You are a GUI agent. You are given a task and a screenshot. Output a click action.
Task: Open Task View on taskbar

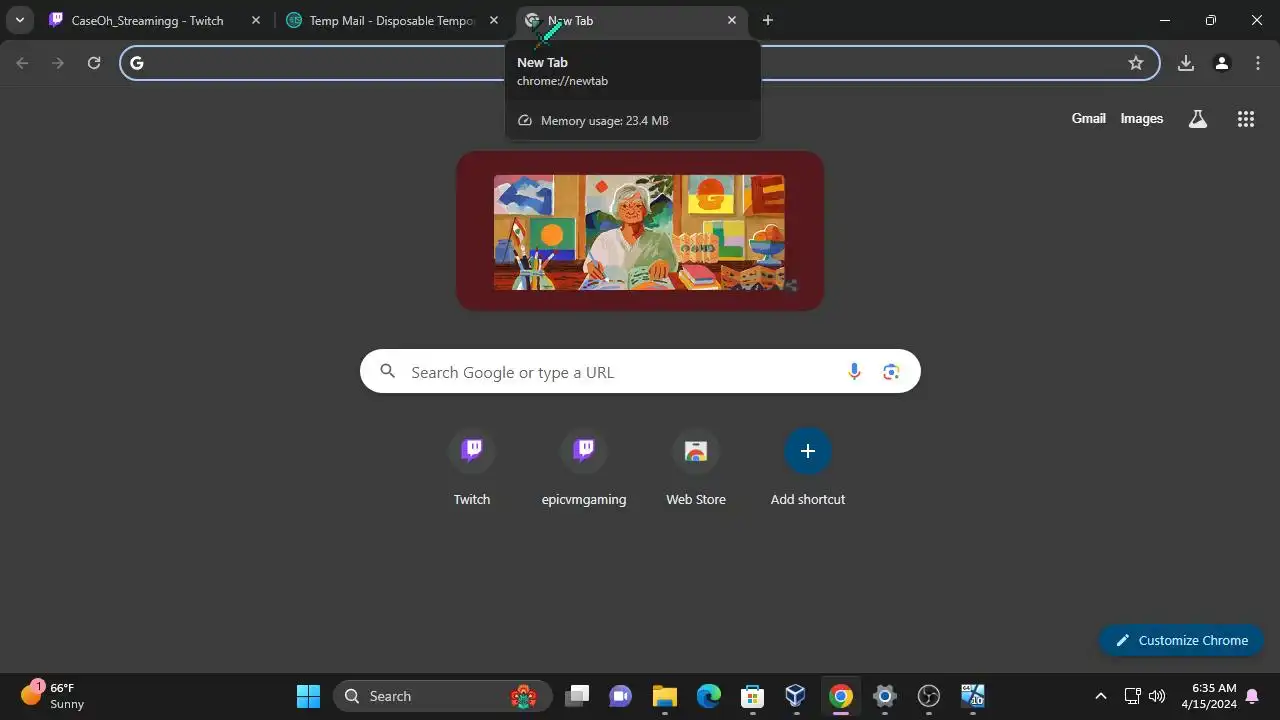click(577, 696)
